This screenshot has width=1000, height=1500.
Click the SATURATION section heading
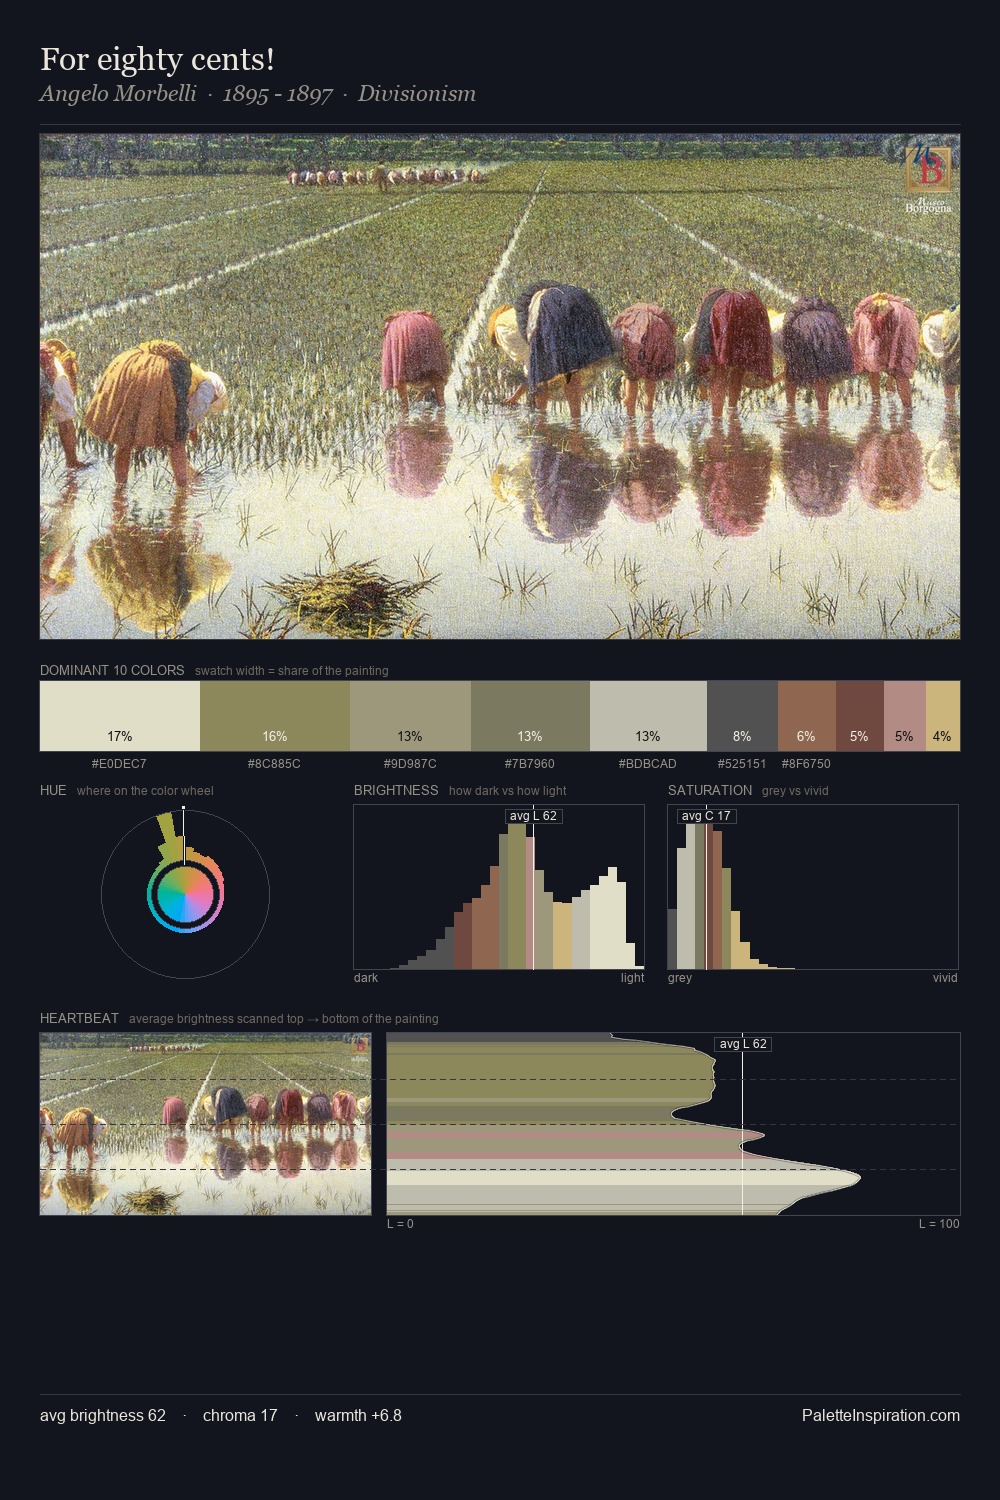coord(710,790)
